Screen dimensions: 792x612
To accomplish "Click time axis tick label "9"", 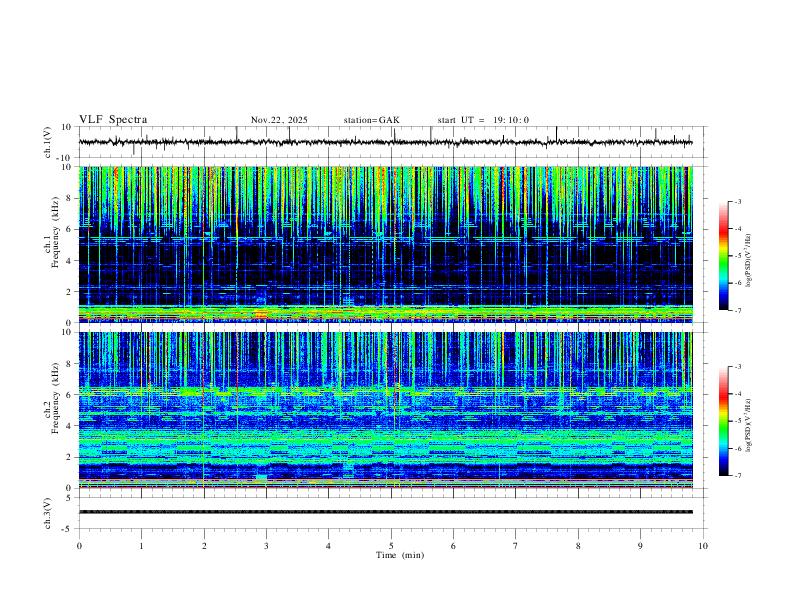I will coord(640,546).
